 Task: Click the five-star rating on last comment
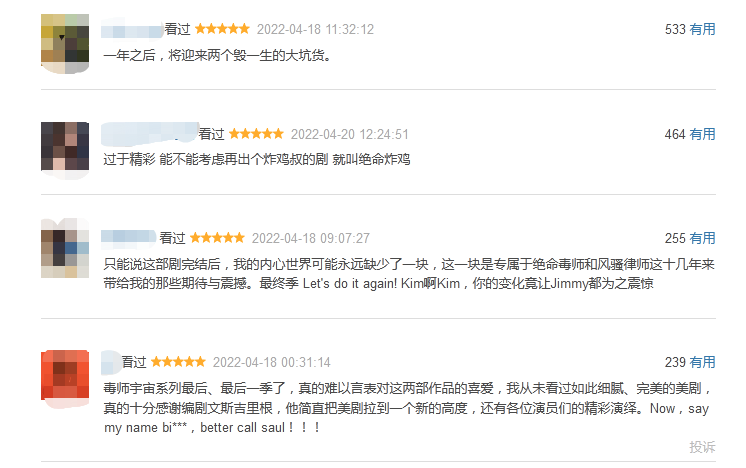(178, 362)
